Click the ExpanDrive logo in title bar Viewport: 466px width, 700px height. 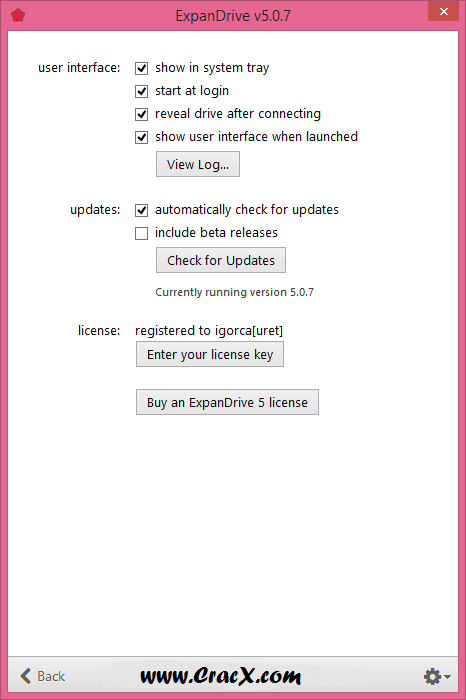tap(18, 16)
